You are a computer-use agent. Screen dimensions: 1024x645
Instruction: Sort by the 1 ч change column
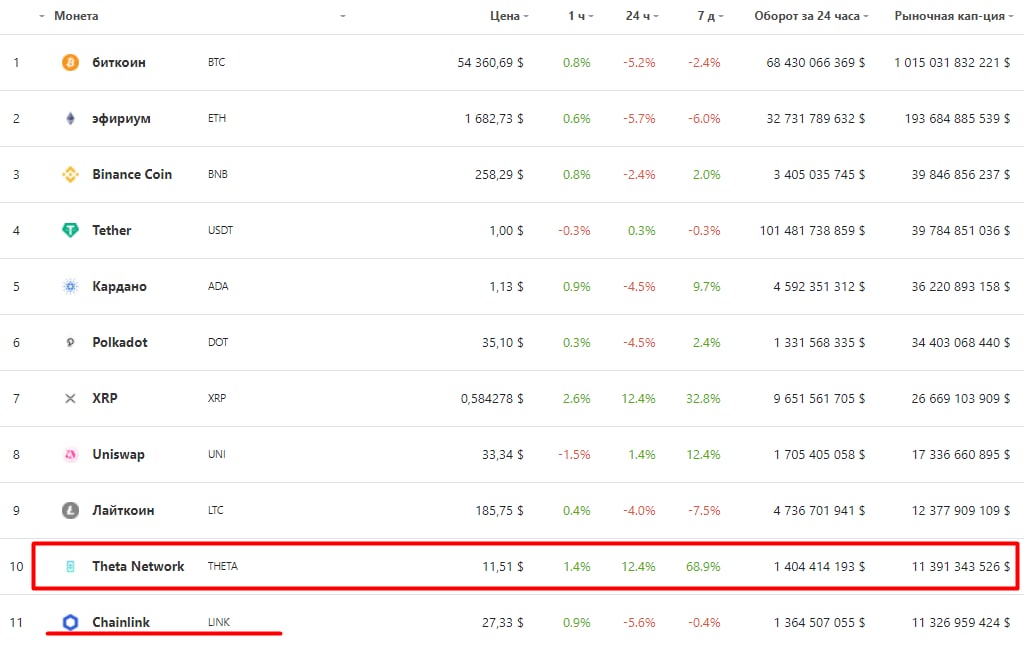[577, 16]
